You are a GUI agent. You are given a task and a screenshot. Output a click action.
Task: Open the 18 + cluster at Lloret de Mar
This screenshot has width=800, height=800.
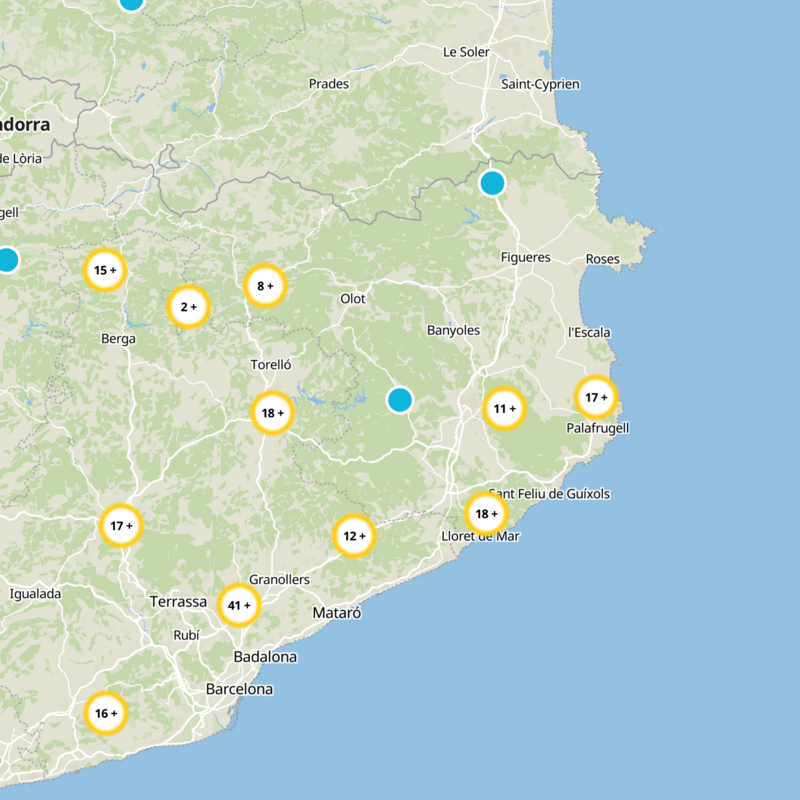pyautogui.click(x=486, y=514)
